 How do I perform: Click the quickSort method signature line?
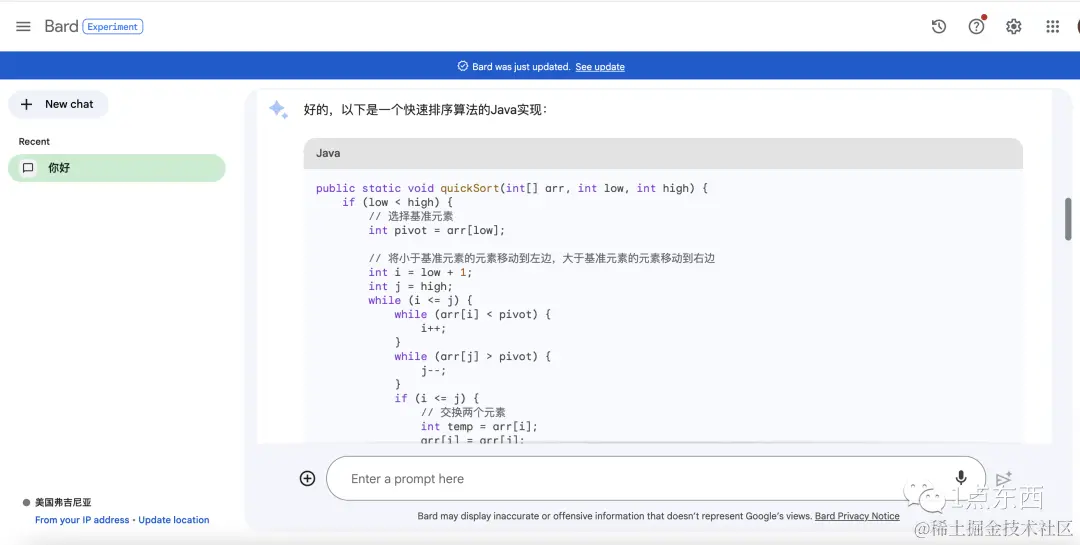512,188
